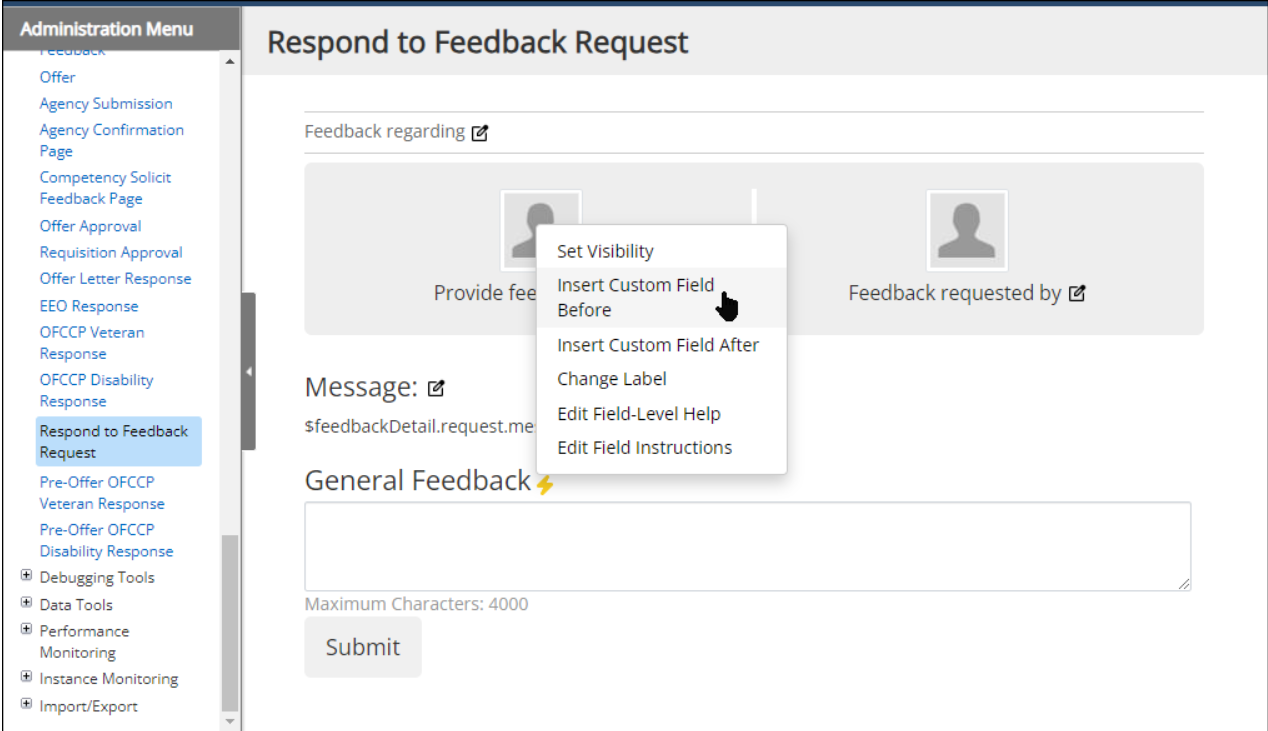1268x731 pixels.
Task: Click the sidebar scrollbar down arrow
Action: (230, 720)
